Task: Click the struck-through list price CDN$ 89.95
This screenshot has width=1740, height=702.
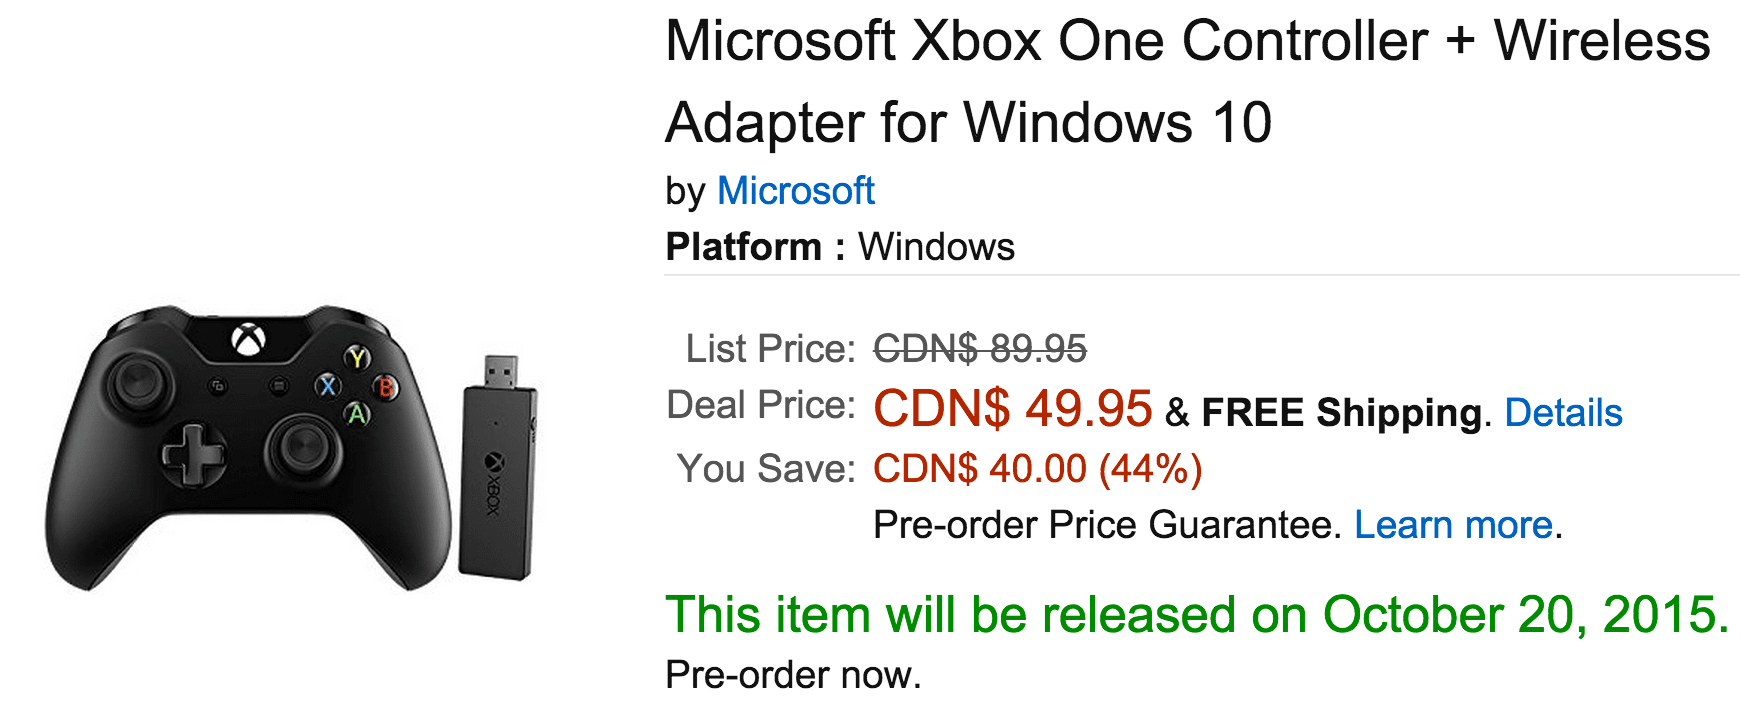Action: point(980,349)
